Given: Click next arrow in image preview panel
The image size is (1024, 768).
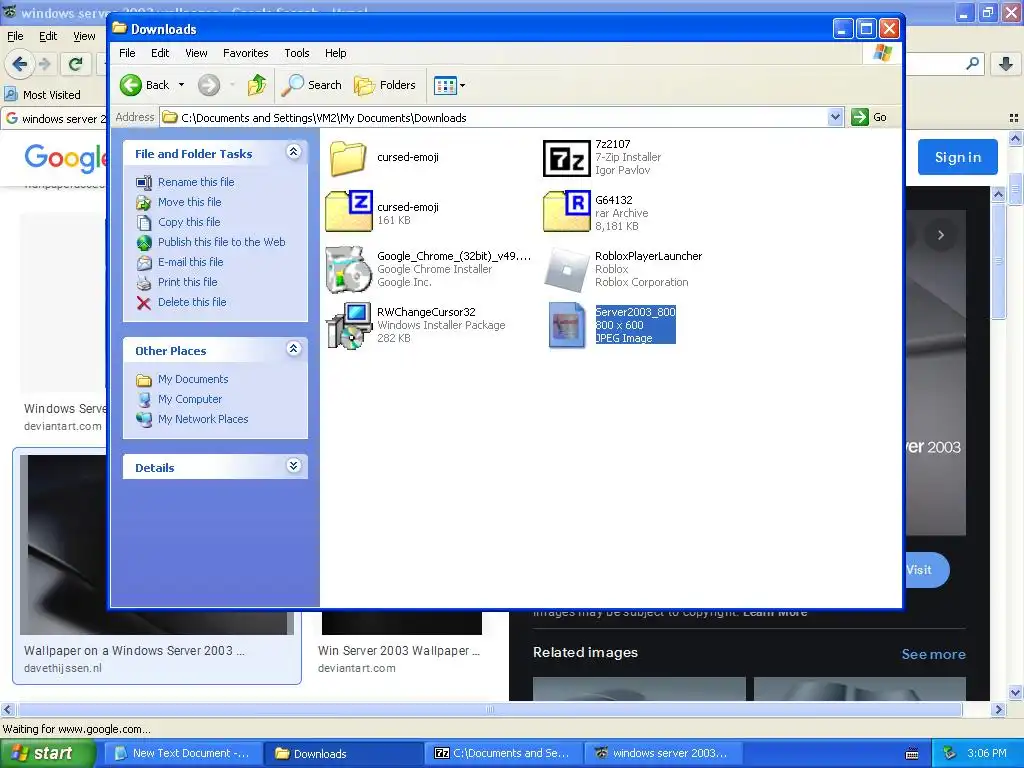Looking at the screenshot, I should [x=940, y=235].
